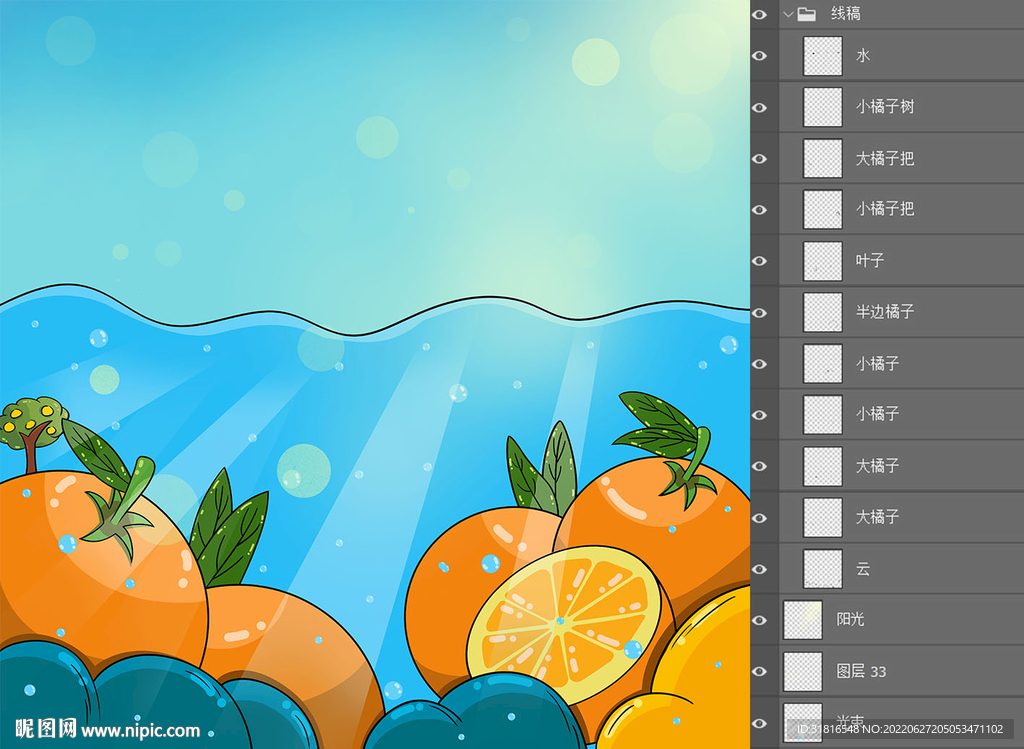Image resolution: width=1024 pixels, height=749 pixels.
Task: Hide the 线稿 group with its eye icon
Action: [x=760, y=14]
